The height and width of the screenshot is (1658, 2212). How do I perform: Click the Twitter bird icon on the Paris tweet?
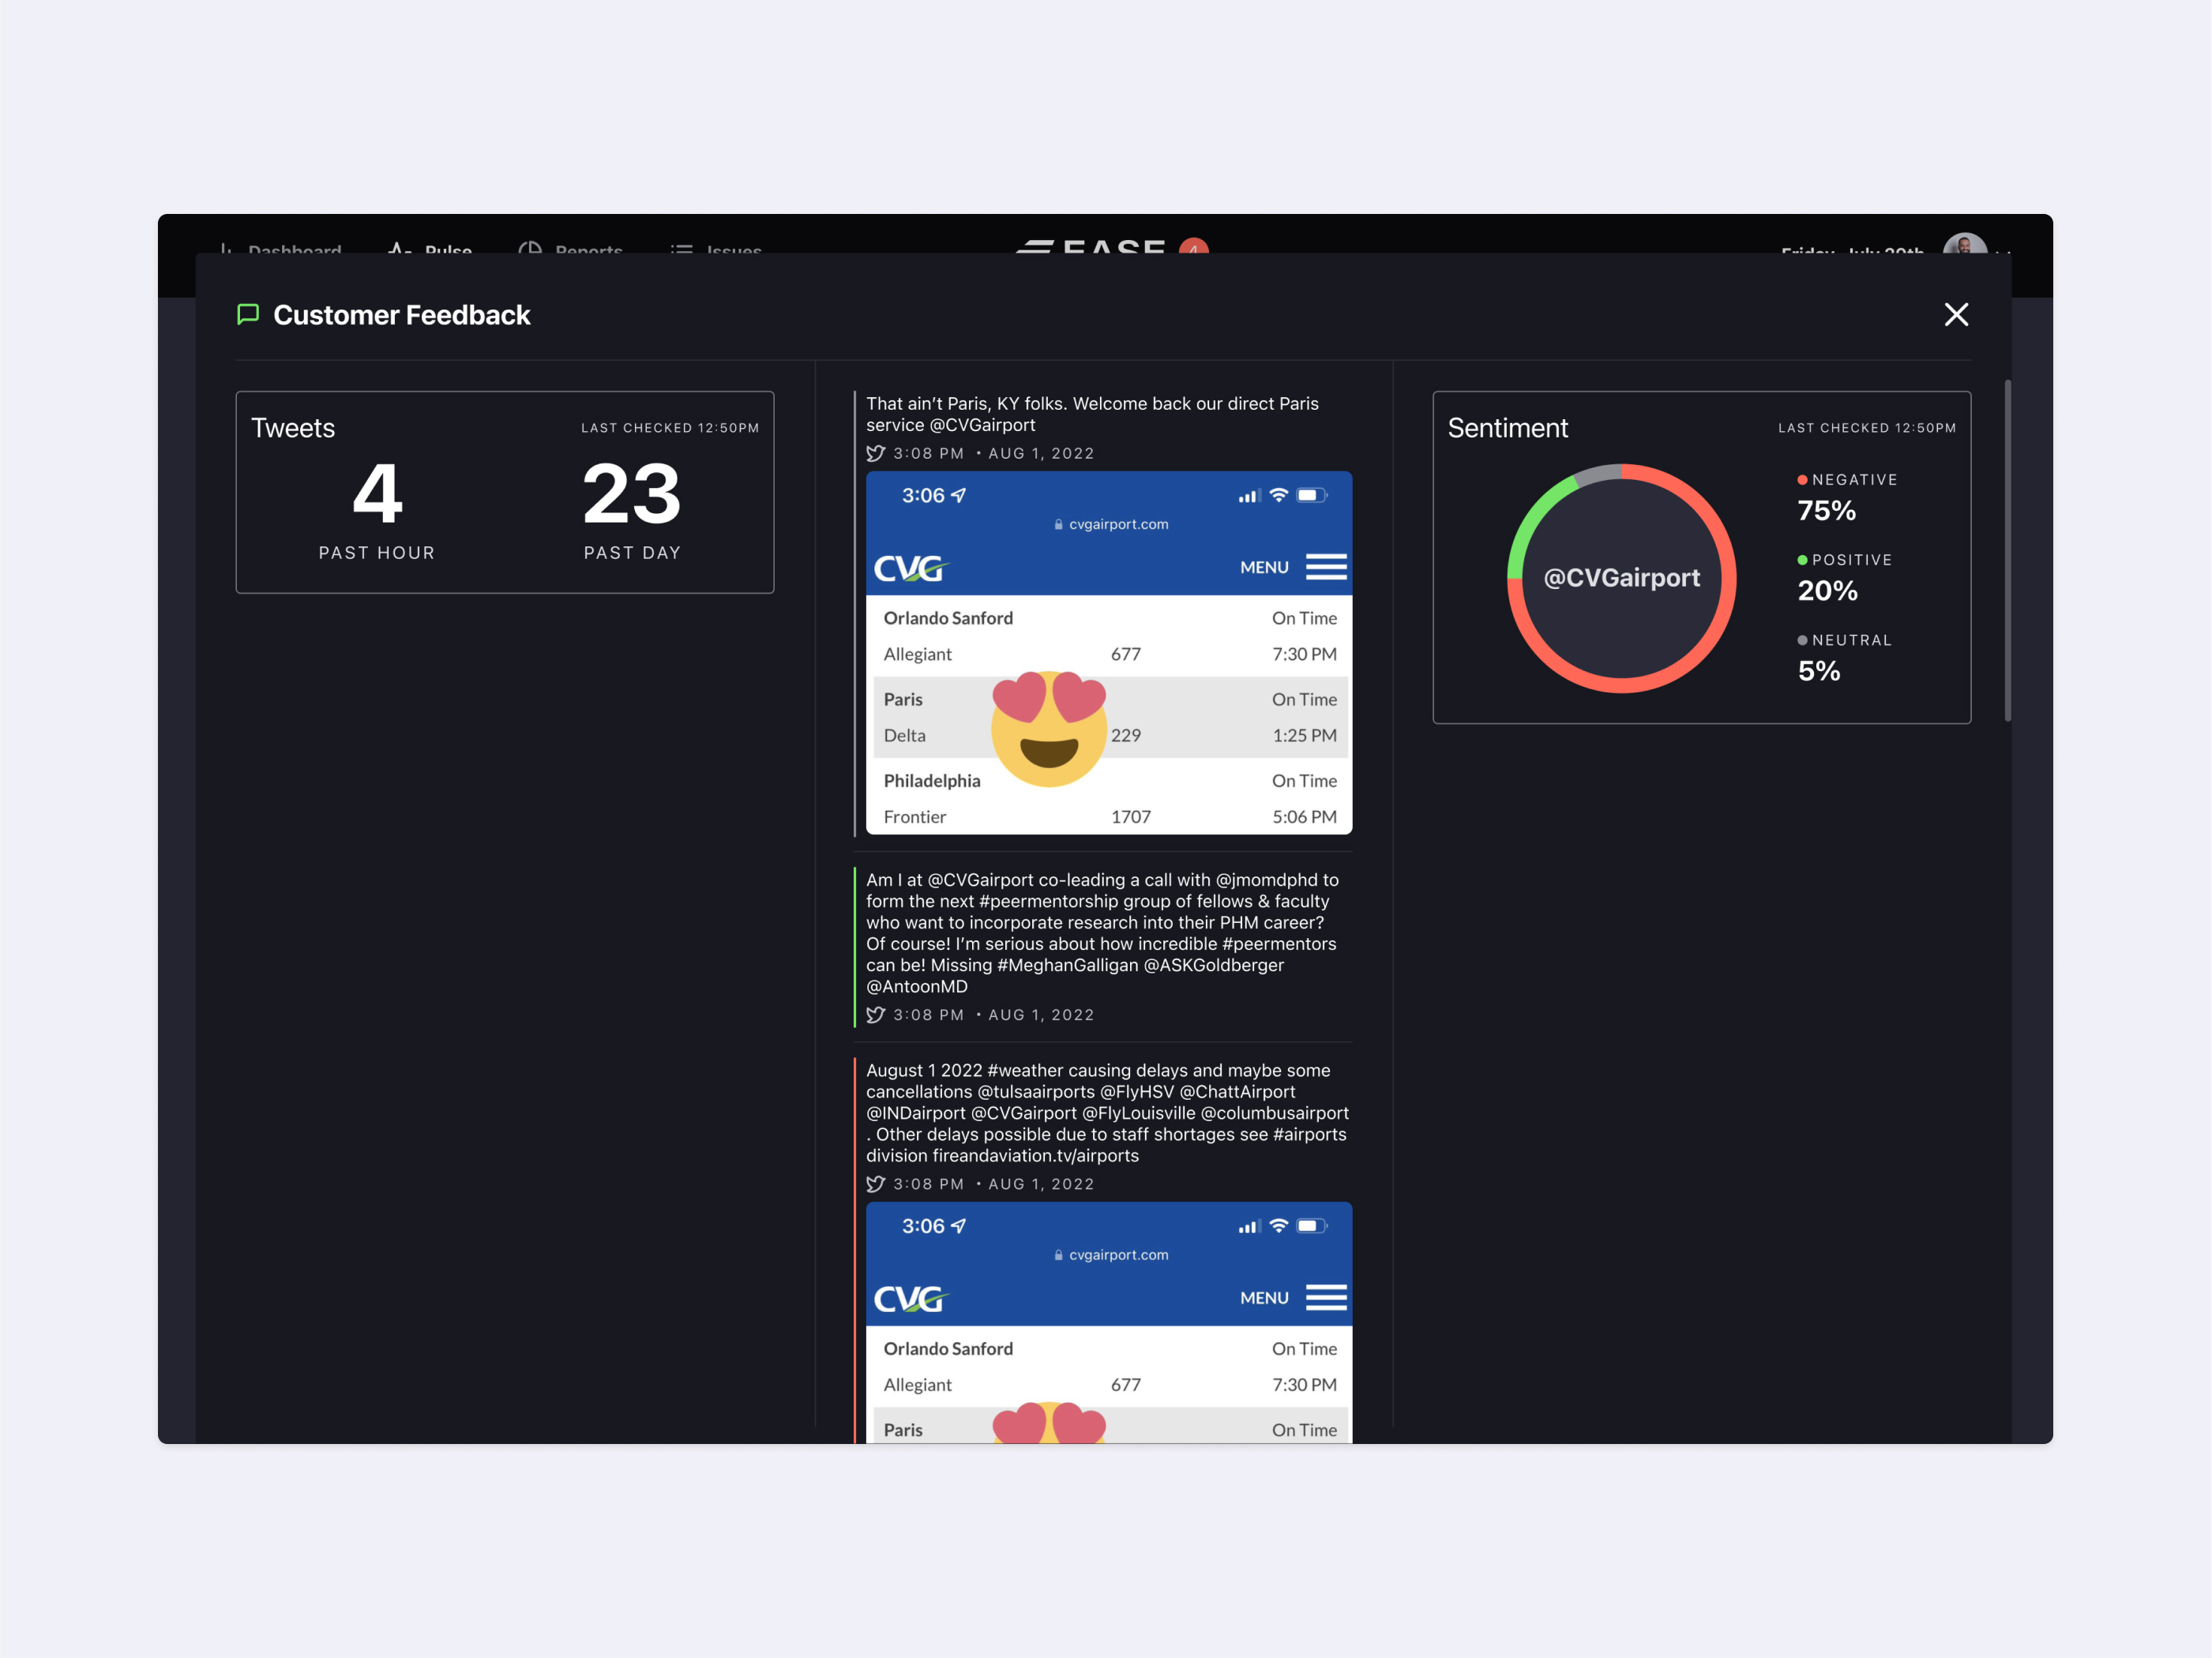(876, 453)
